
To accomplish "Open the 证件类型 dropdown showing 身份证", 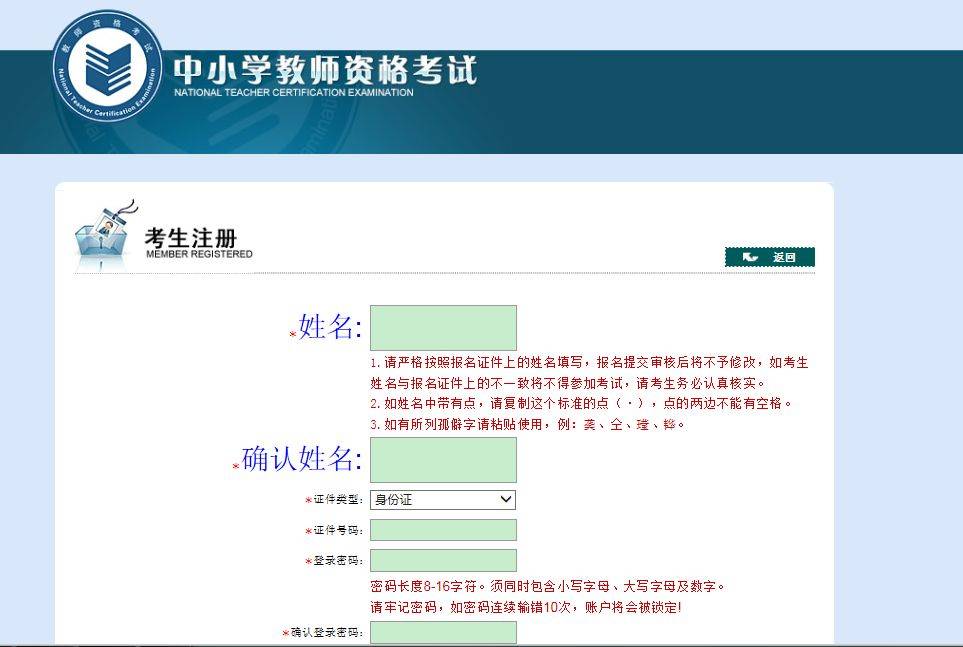I will click(443, 500).
